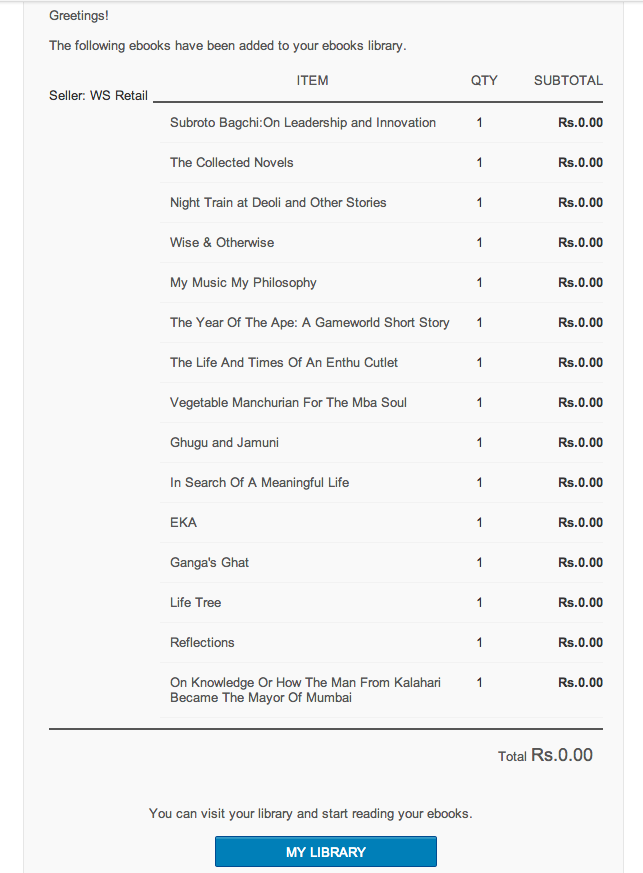Viewport: 643px width, 873px height.
Task: Click the SUBTOTAL column header
Action: [568, 81]
